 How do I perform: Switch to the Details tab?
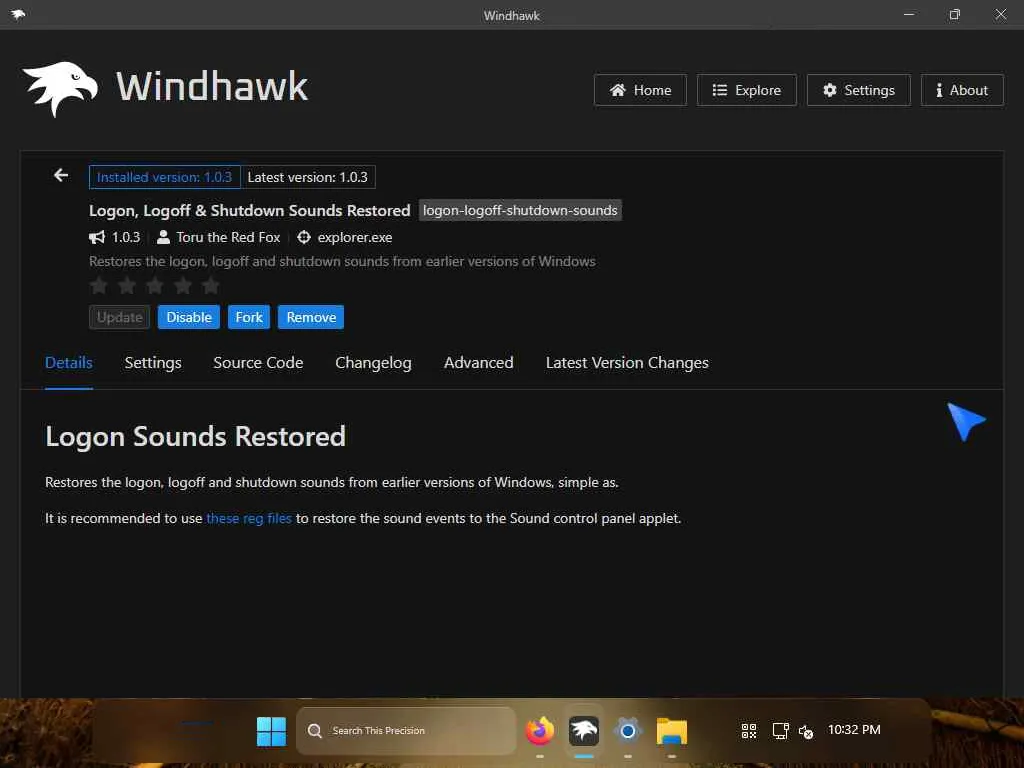point(69,363)
